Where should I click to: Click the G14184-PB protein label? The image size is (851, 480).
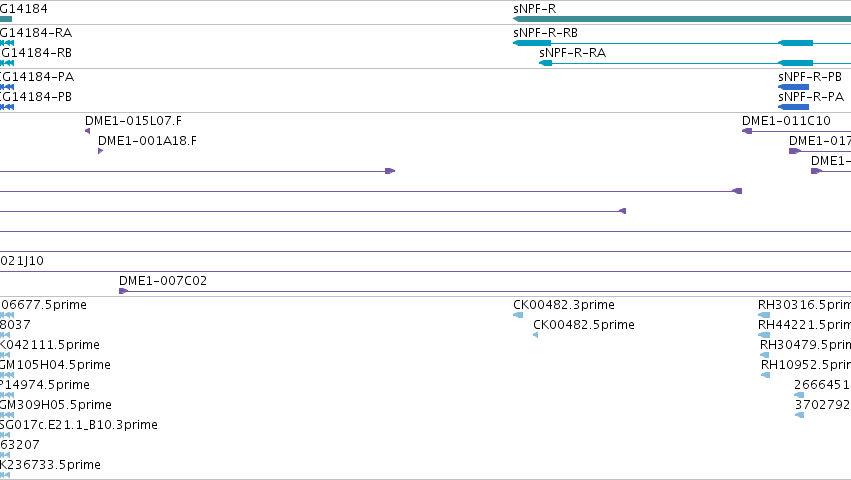[36, 97]
